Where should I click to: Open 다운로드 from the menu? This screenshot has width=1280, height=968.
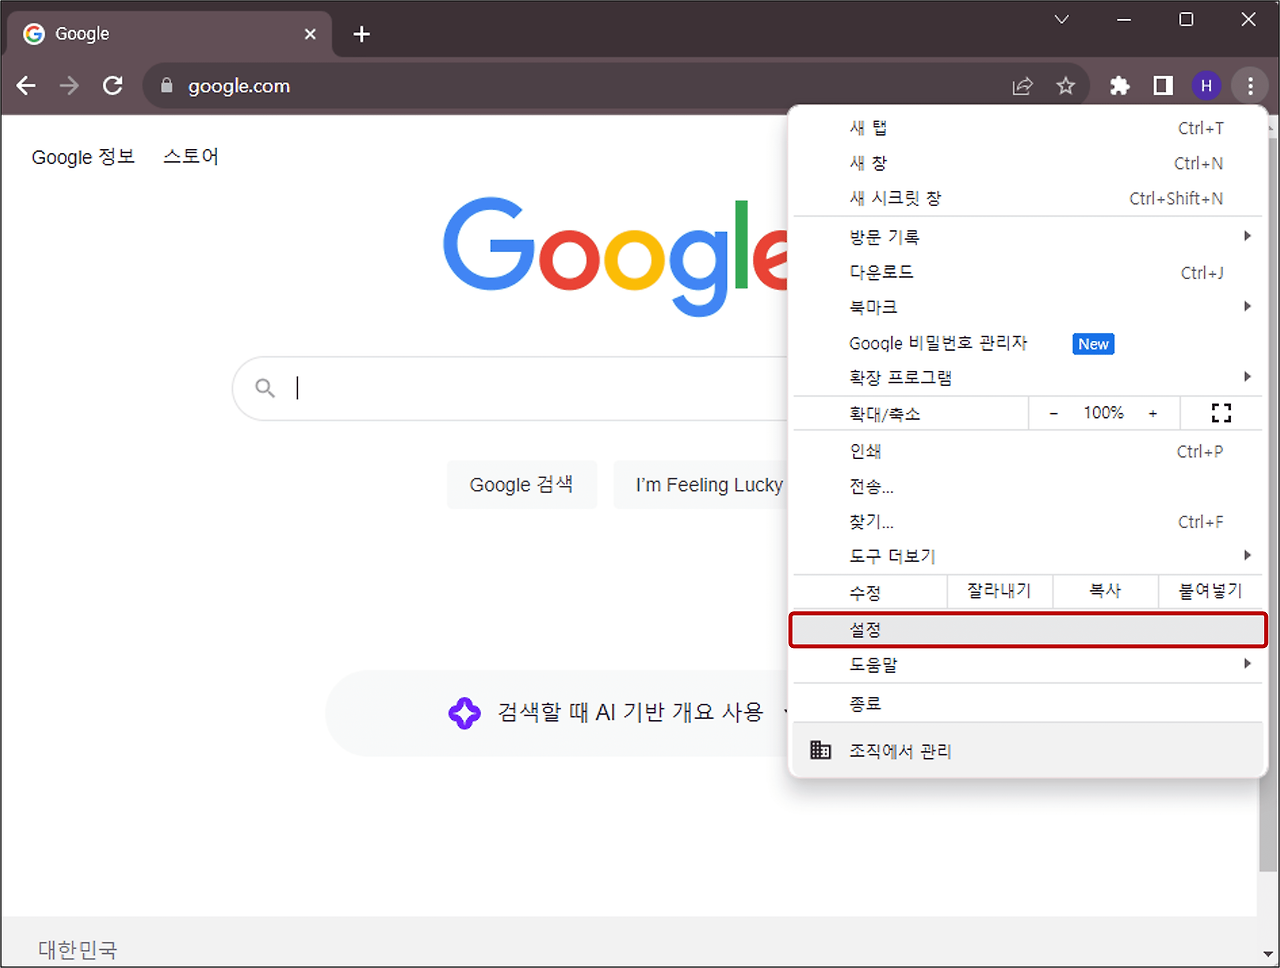pos(1028,272)
